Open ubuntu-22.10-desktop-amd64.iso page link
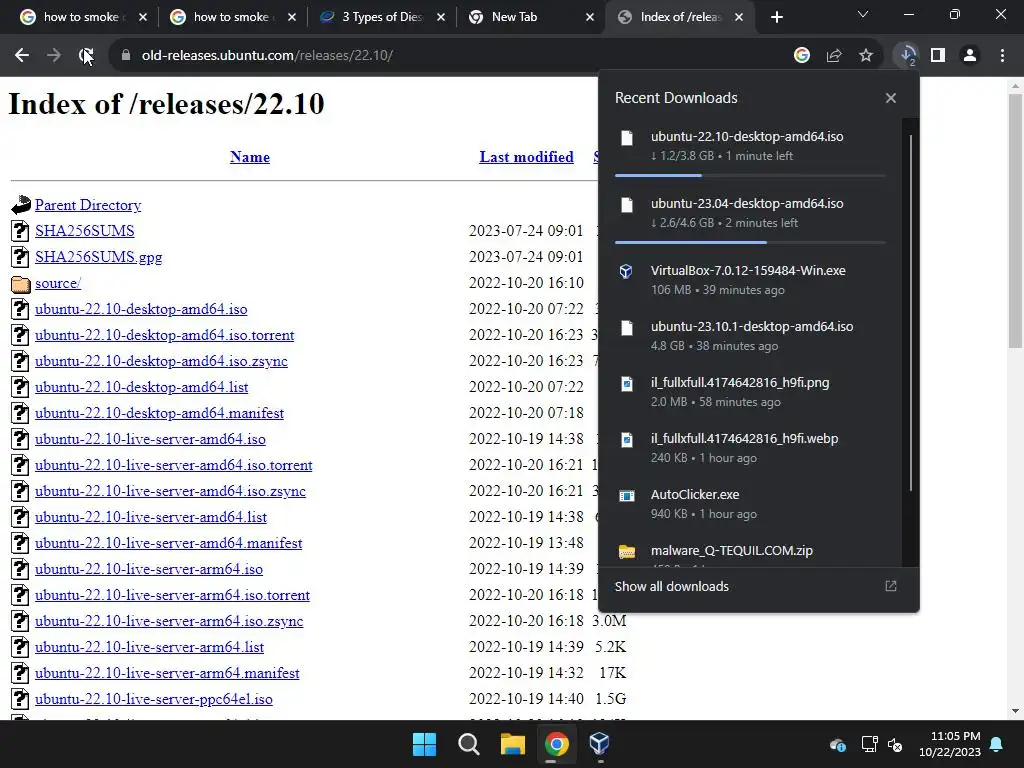 (141, 309)
